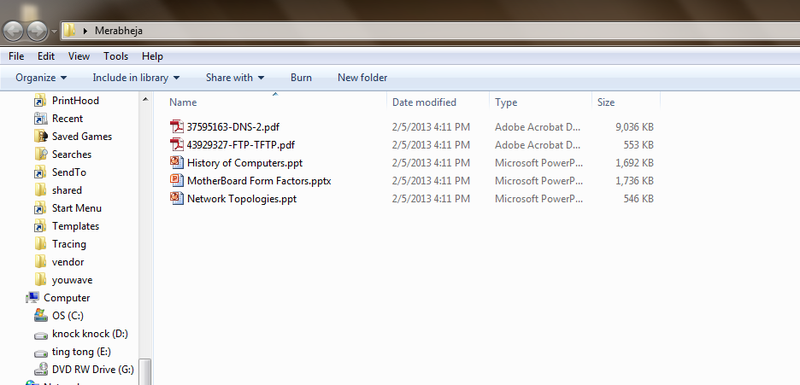This screenshot has height=385, width=800.
Task: Click the navigation pane scrollbar thumb
Action: click(x=145, y=371)
